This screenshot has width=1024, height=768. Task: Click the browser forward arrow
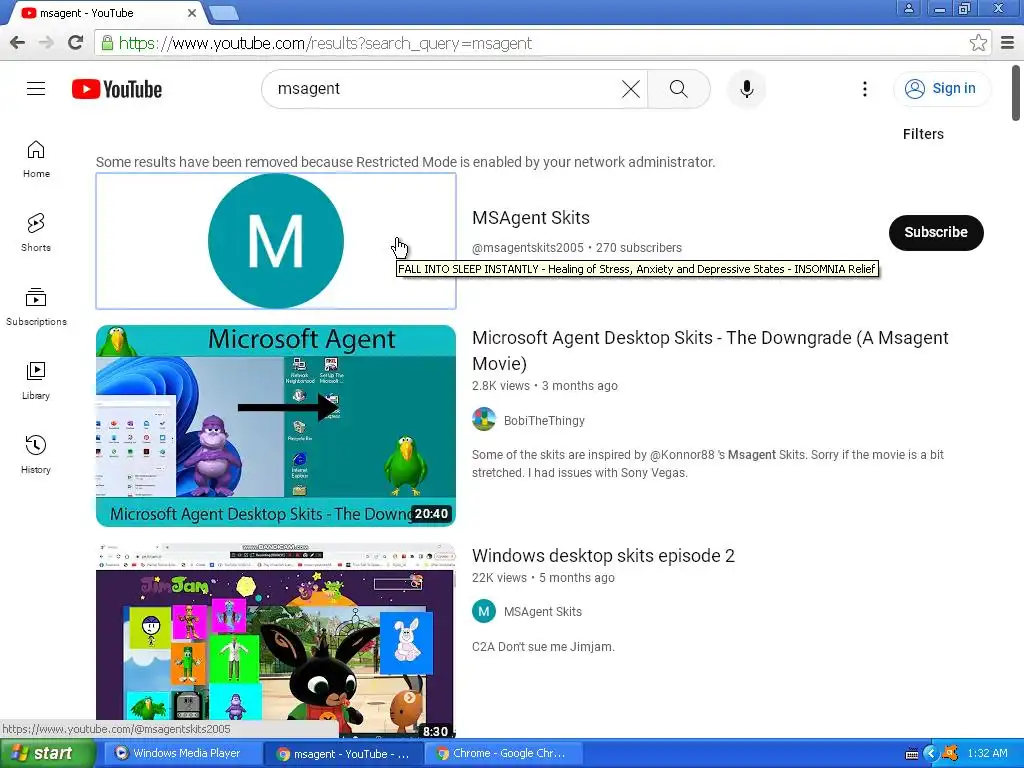tap(46, 43)
